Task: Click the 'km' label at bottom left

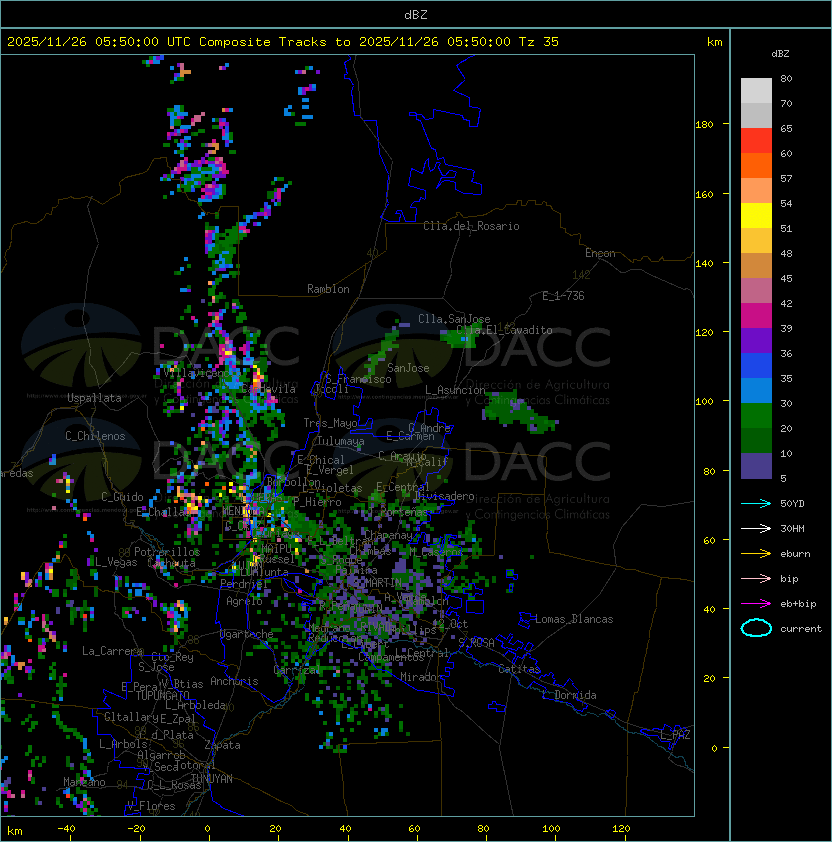Action: click(x=15, y=831)
